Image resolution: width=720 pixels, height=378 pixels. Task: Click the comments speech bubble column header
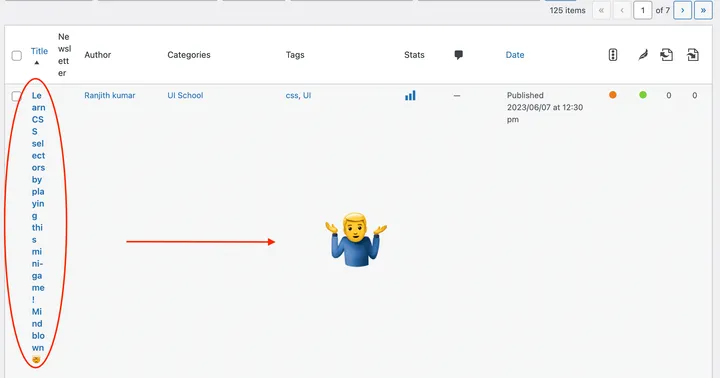click(458, 55)
